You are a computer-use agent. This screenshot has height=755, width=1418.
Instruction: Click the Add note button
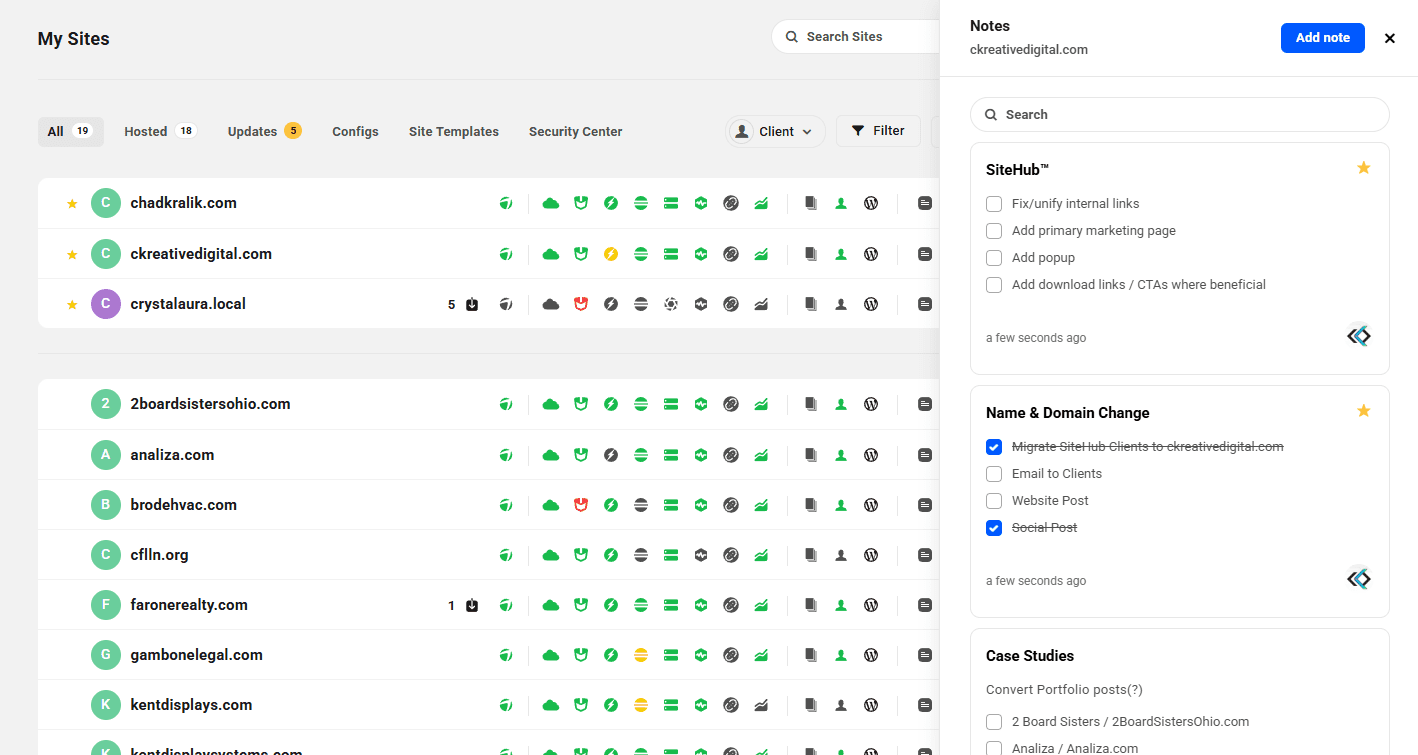point(1322,38)
